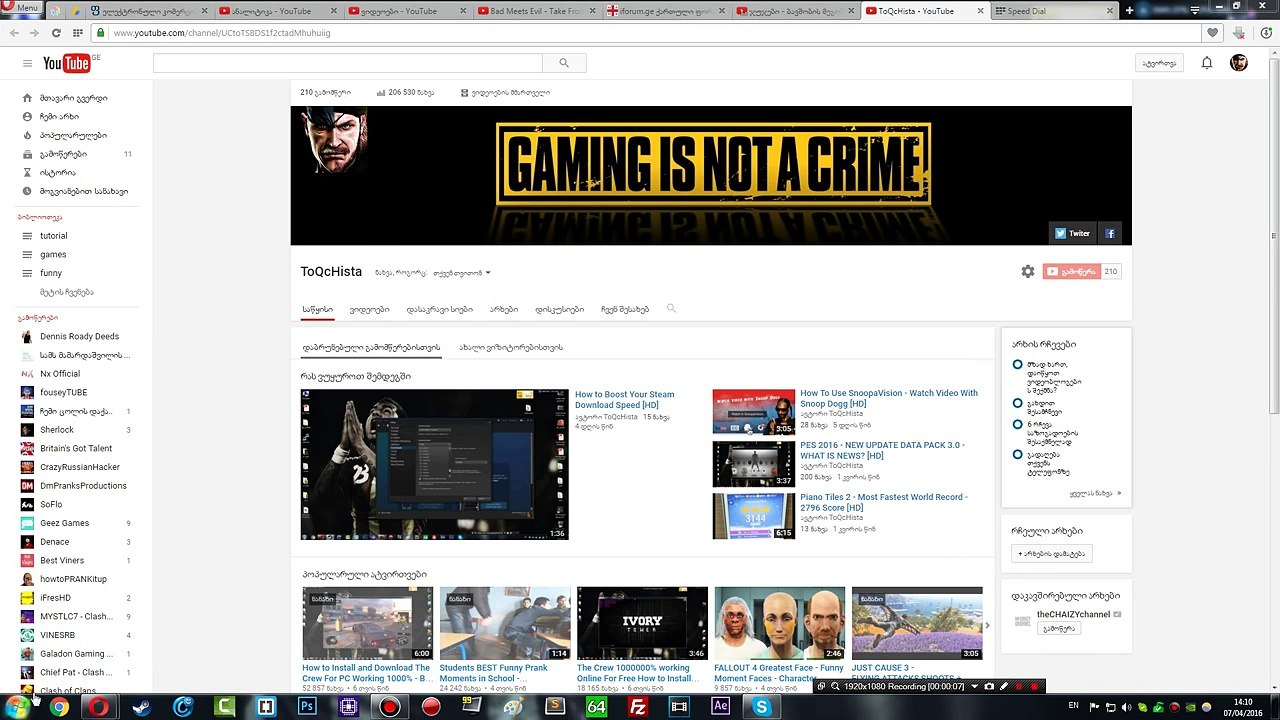Play the featured Steam download speed video thumbnail
Viewport: 1280px width, 720px height.
tap(435, 464)
